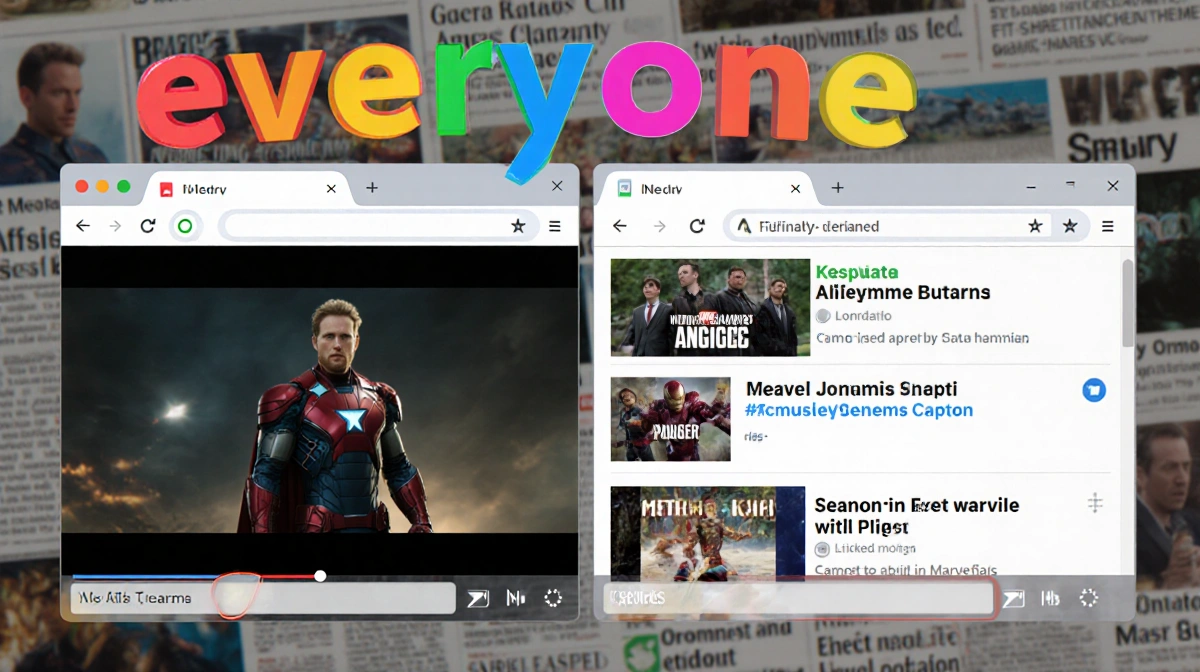Click the blue verified badge next to Meavel Jonamis Snapti

pos(1094,390)
